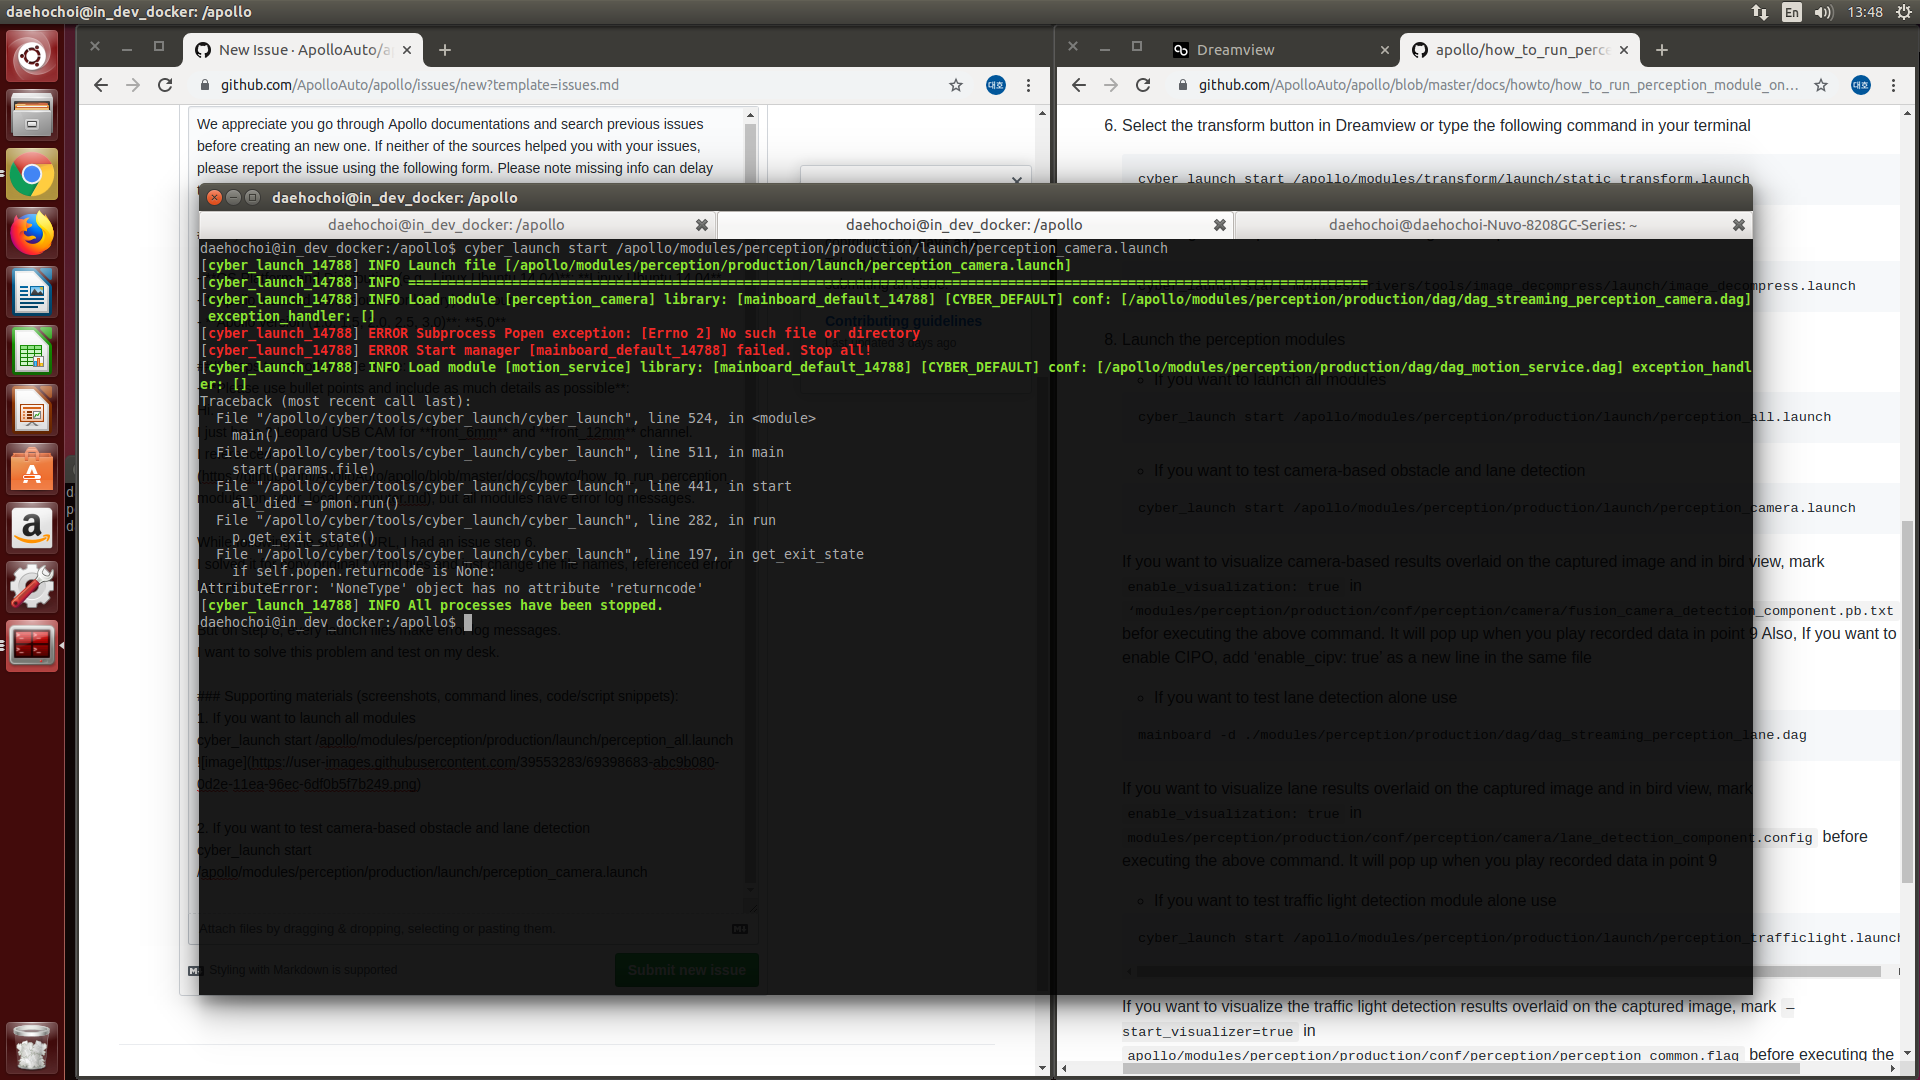Viewport: 1920px width, 1080px height.
Task: Open Chrome menu in the left browser window
Action: coord(1028,85)
